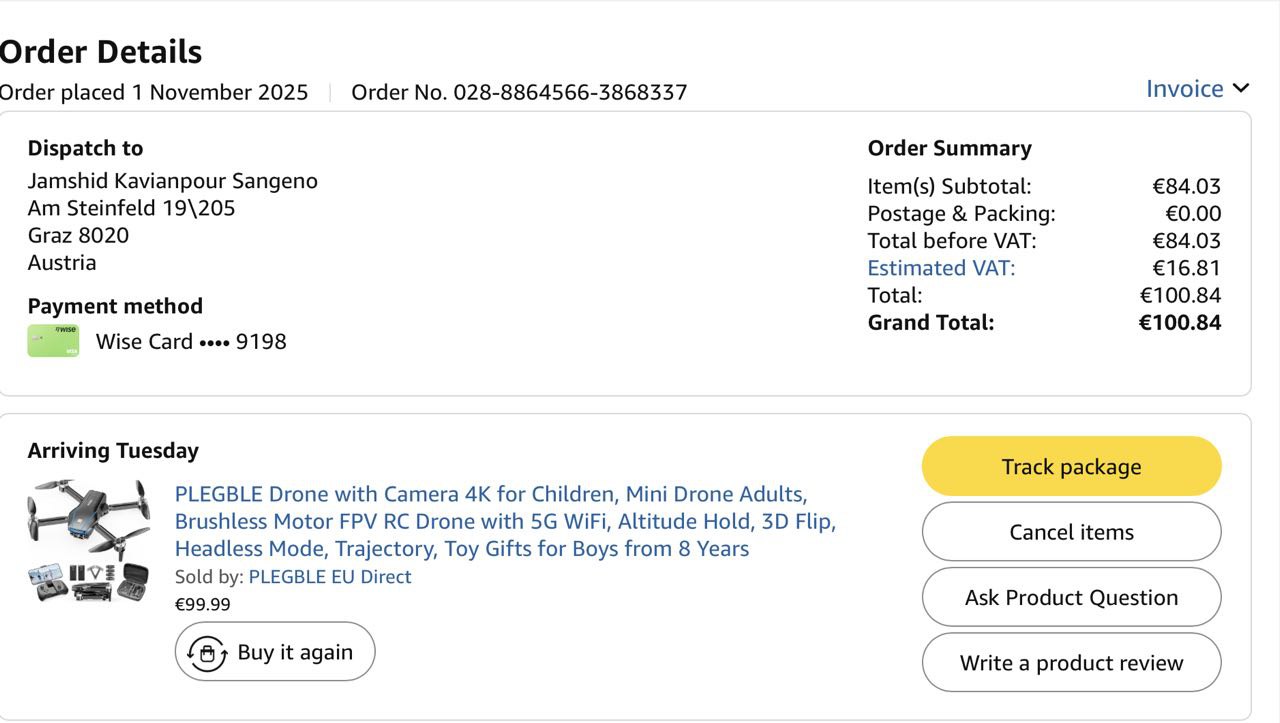The width and height of the screenshot is (1280, 723).
Task: Visit the PLEGBLE EU Direct seller page
Action: click(329, 577)
